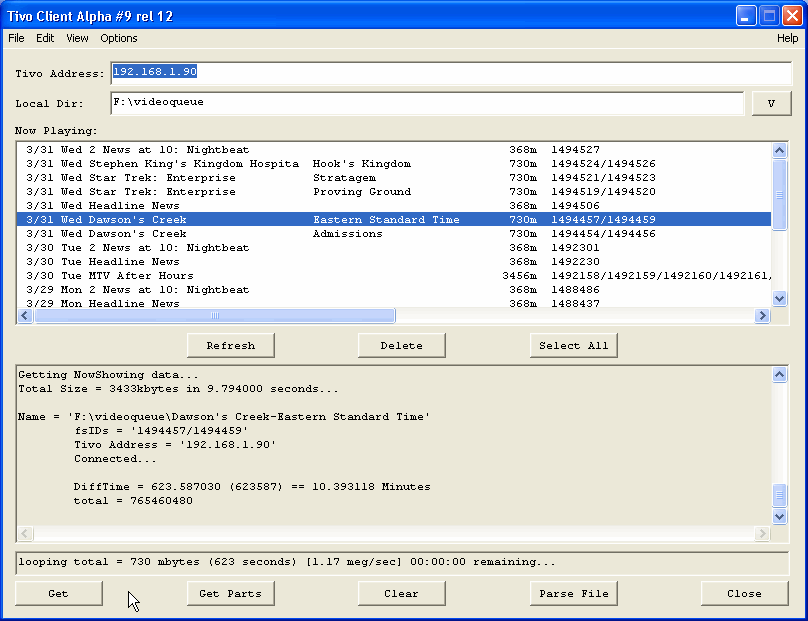
Task: Open the Help menu
Action: coord(787,38)
